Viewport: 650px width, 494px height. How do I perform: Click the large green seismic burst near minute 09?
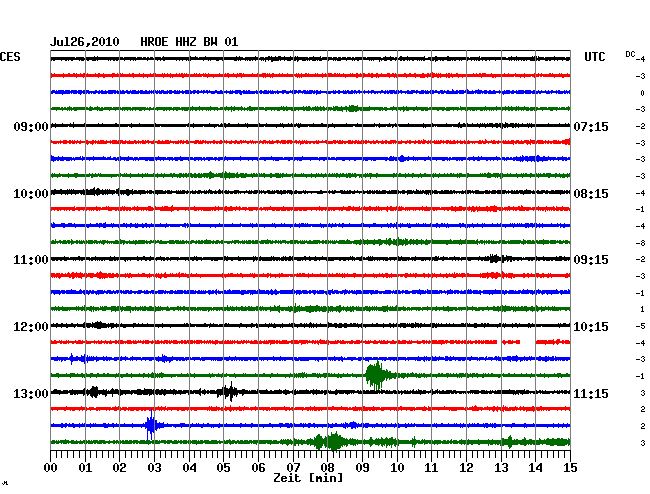tap(377, 375)
